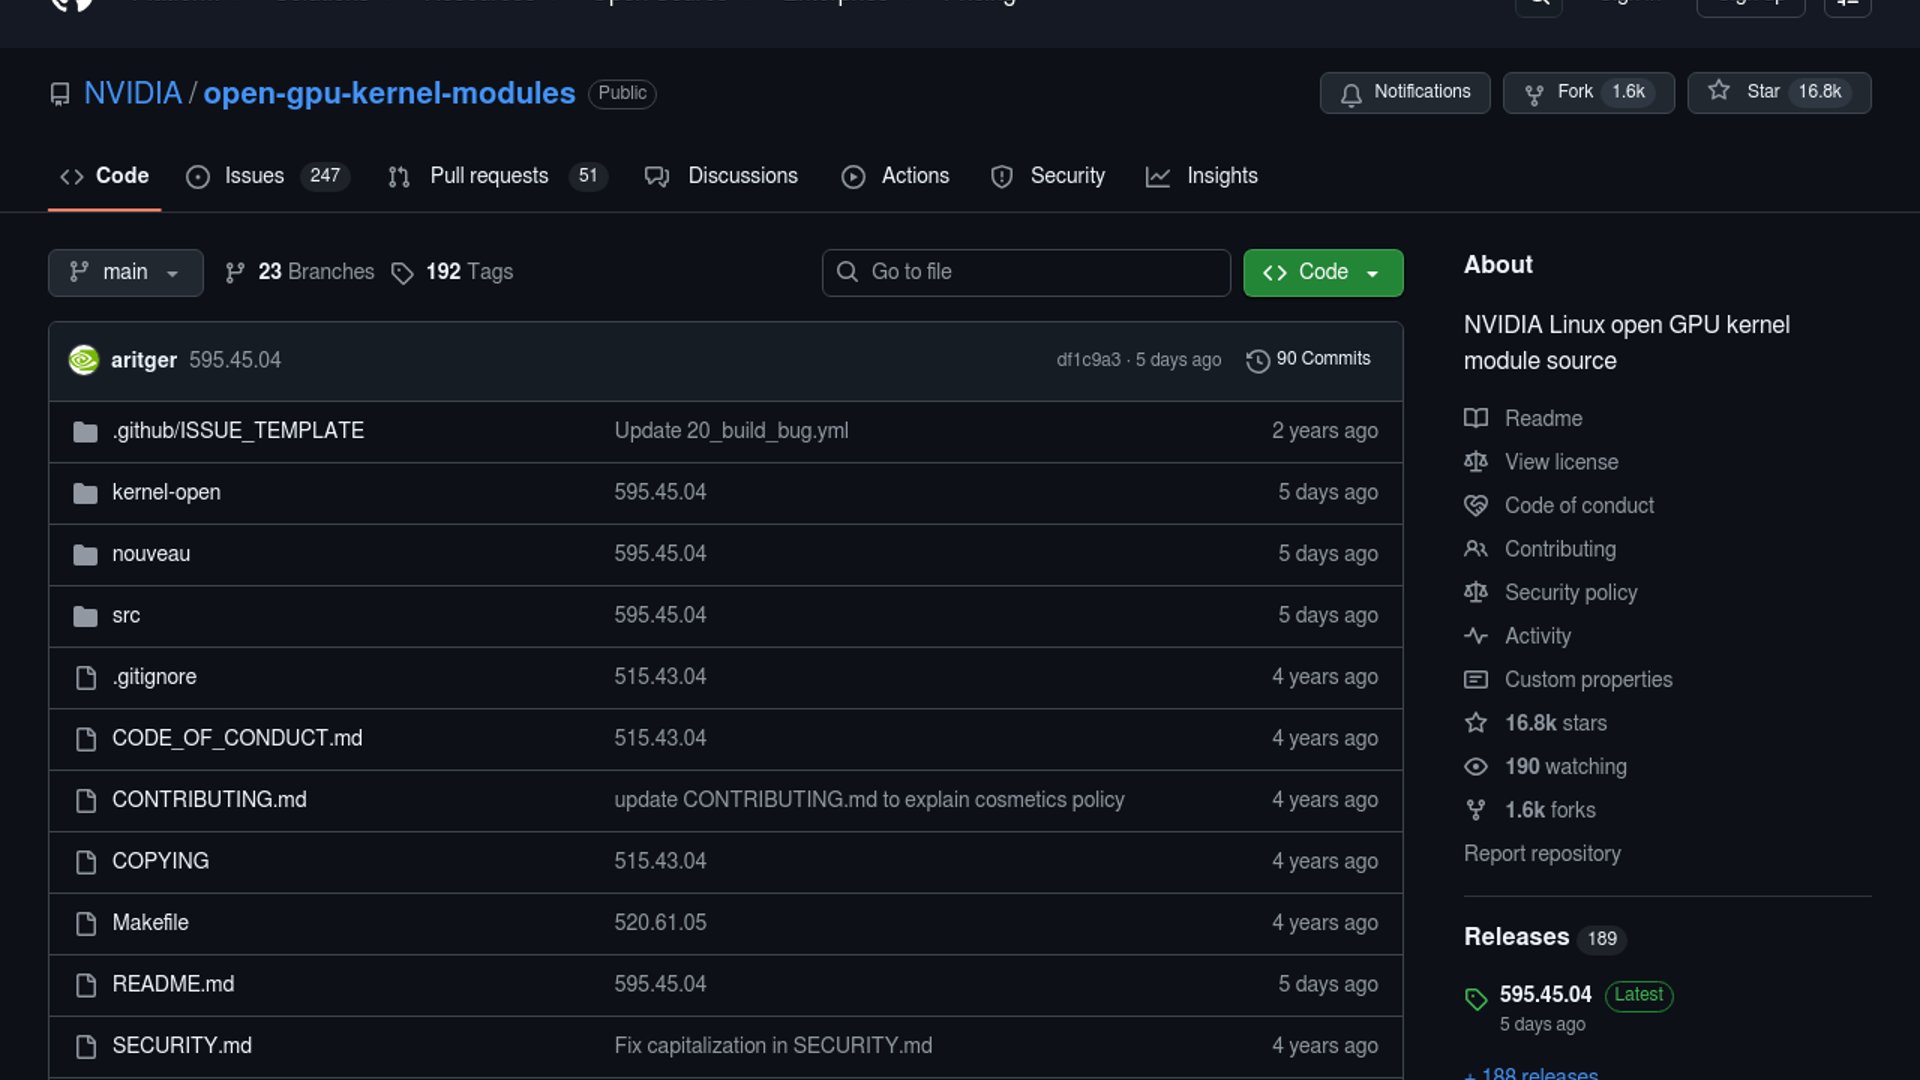
Task: Click the eye icon beside 190 watching
Action: (1476, 767)
